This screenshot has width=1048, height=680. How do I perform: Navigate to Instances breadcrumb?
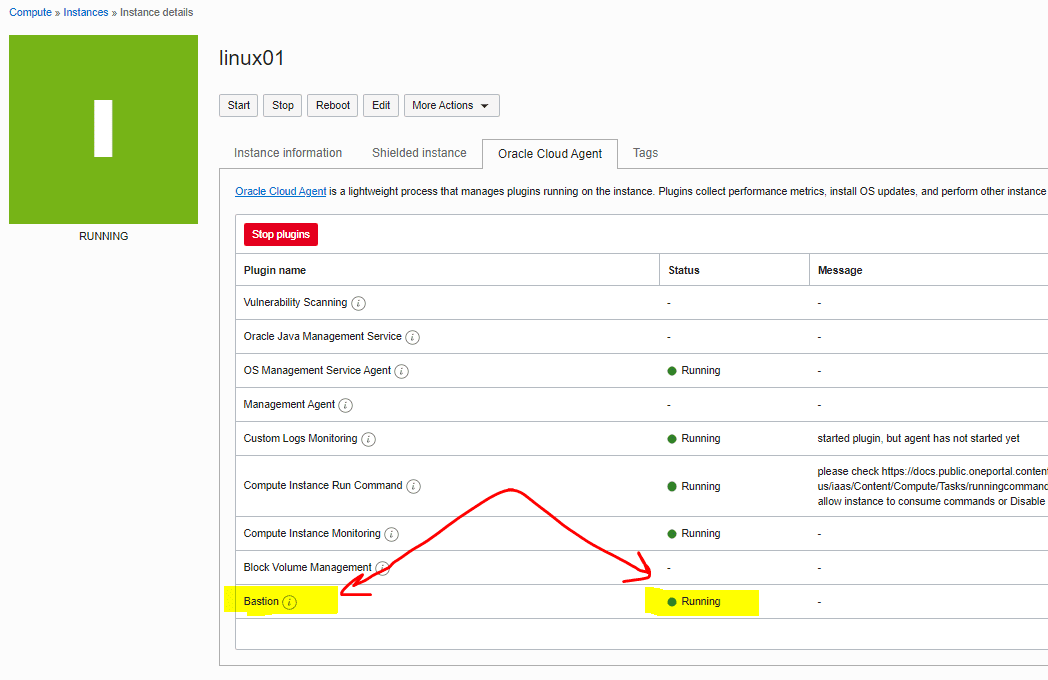tap(86, 12)
